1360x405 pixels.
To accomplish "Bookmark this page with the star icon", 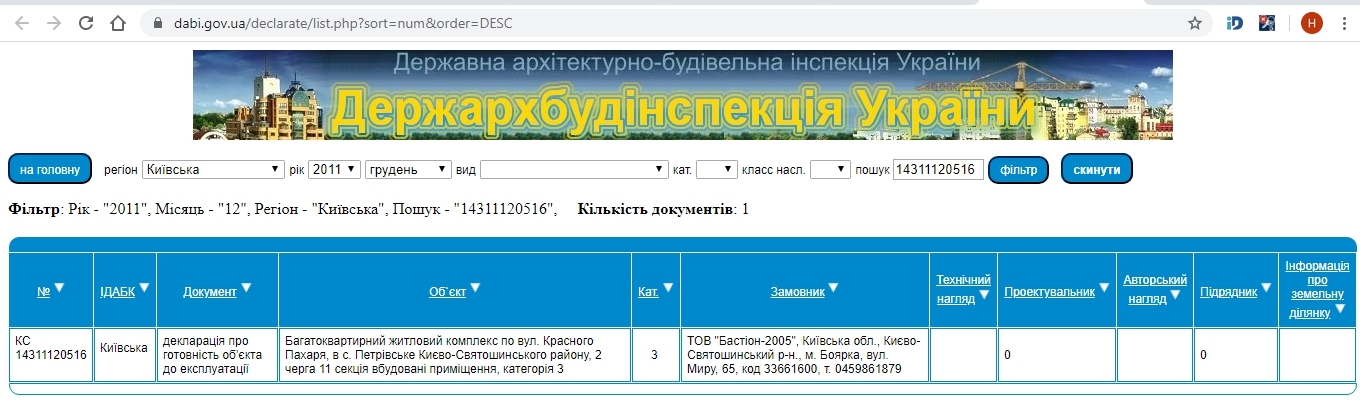I will coord(1194,23).
